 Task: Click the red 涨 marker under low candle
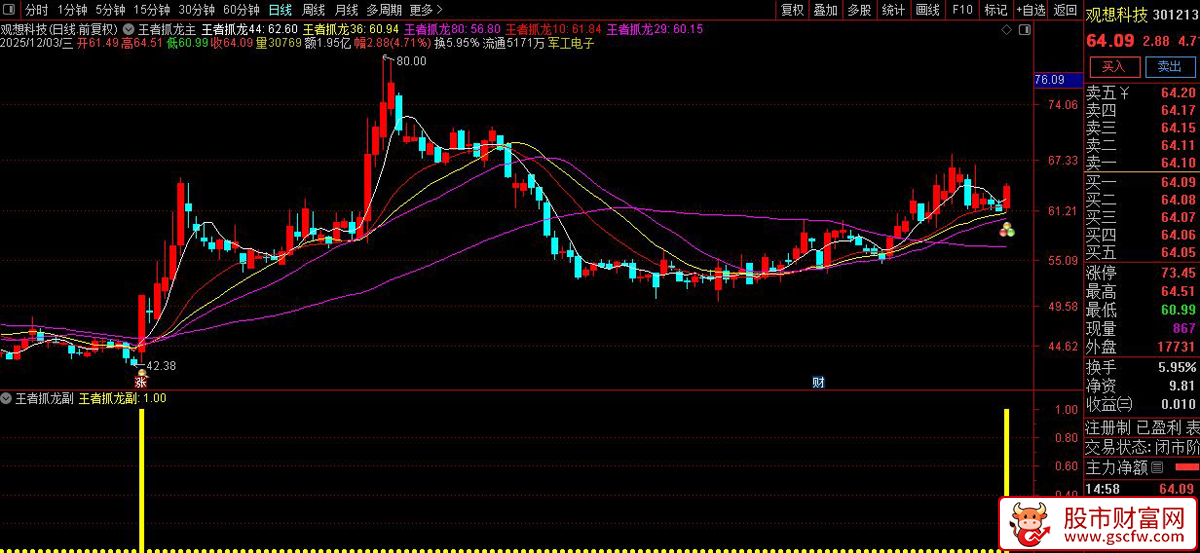click(142, 381)
